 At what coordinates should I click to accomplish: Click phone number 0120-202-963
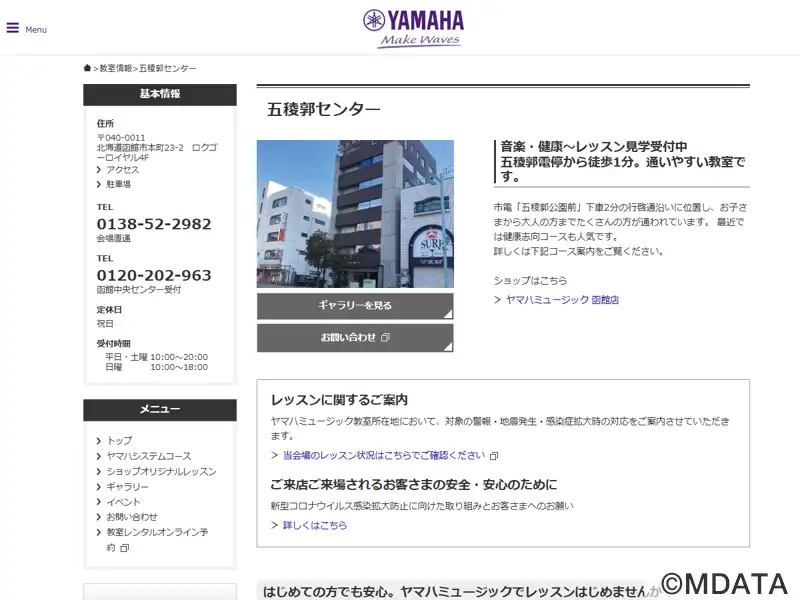pyautogui.click(x=154, y=276)
